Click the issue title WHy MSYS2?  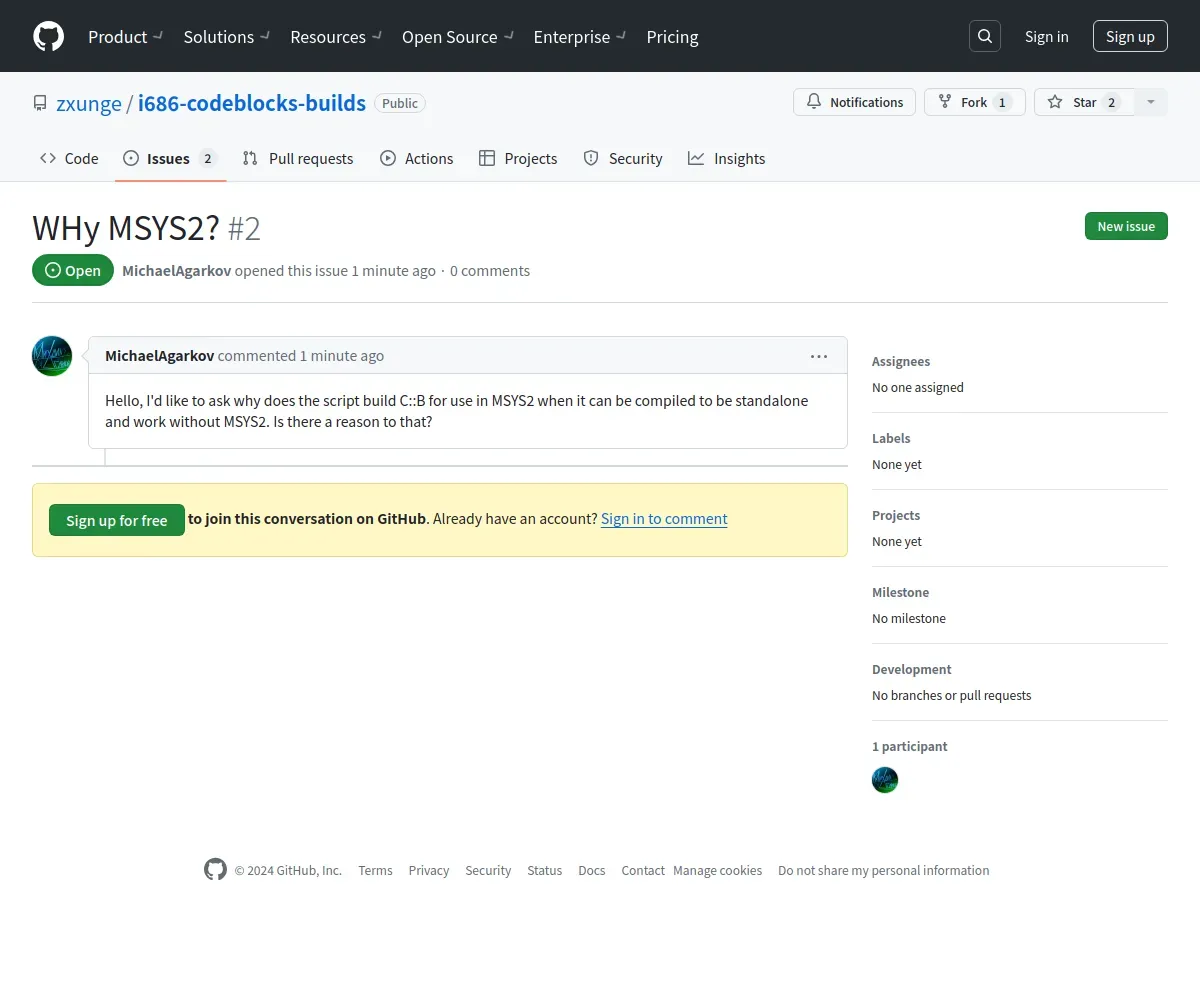click(126, 228)
